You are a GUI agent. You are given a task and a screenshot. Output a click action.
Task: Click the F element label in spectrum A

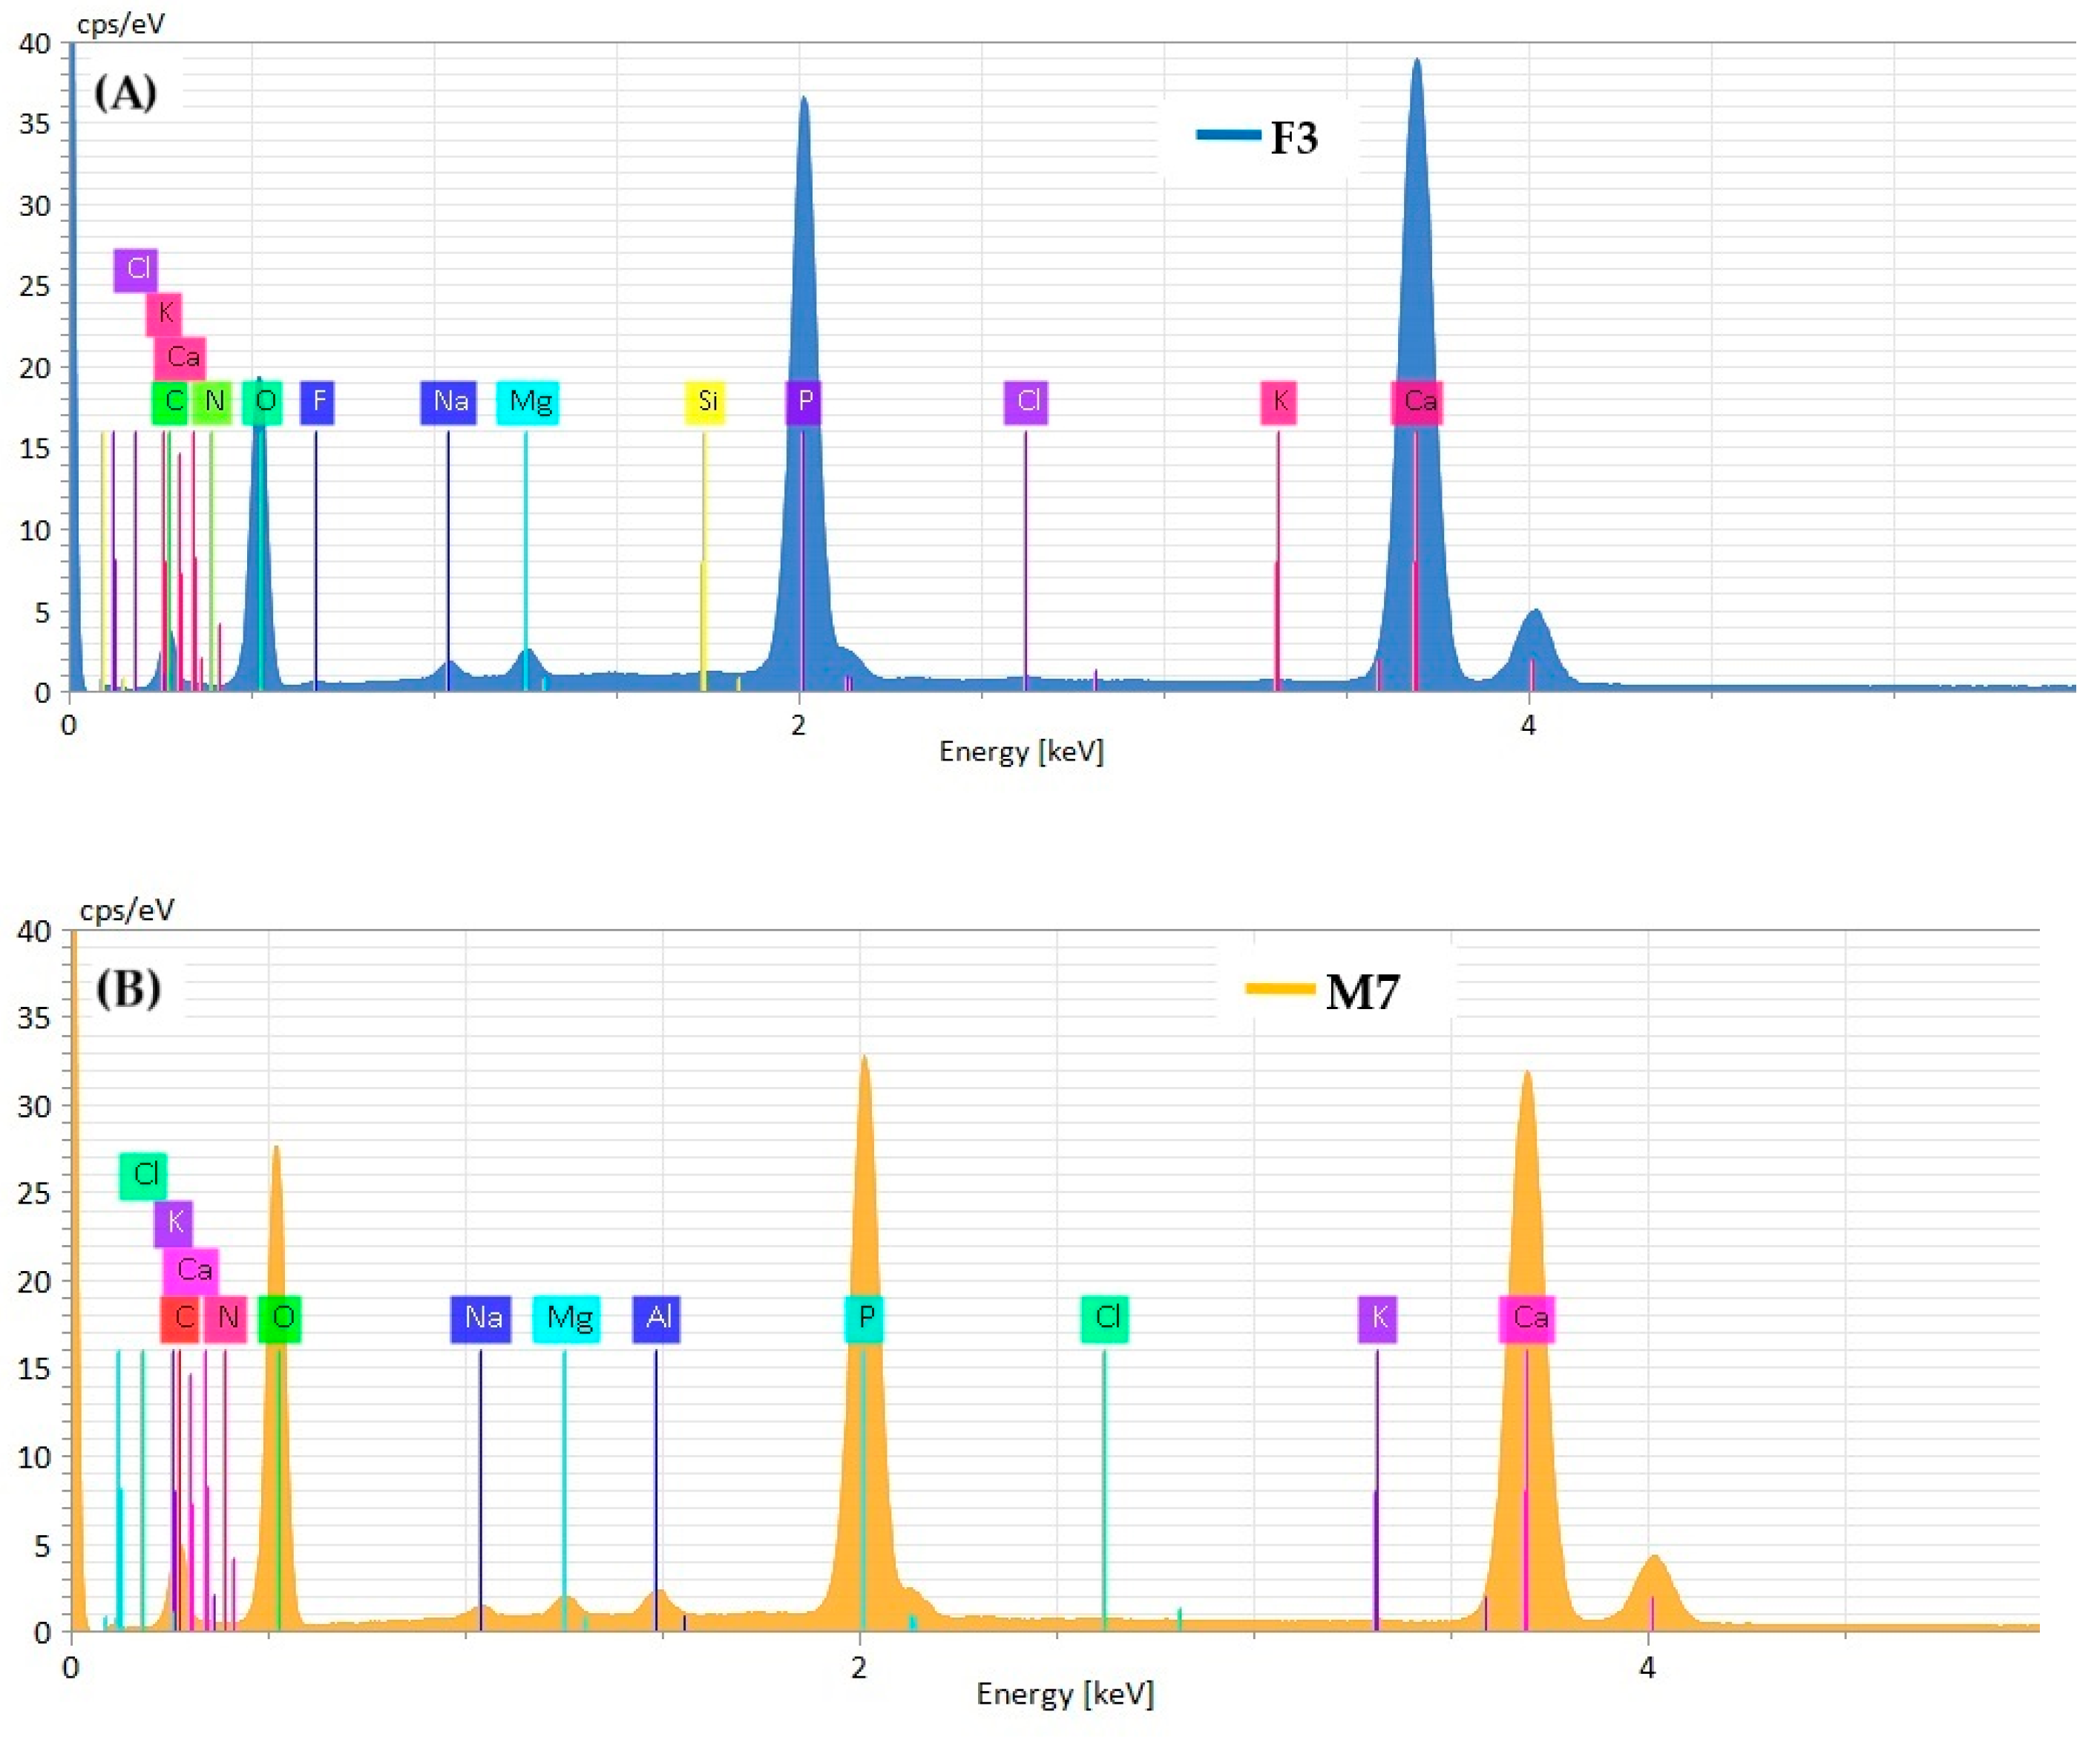pyautogui.click(x=317, y=401)
